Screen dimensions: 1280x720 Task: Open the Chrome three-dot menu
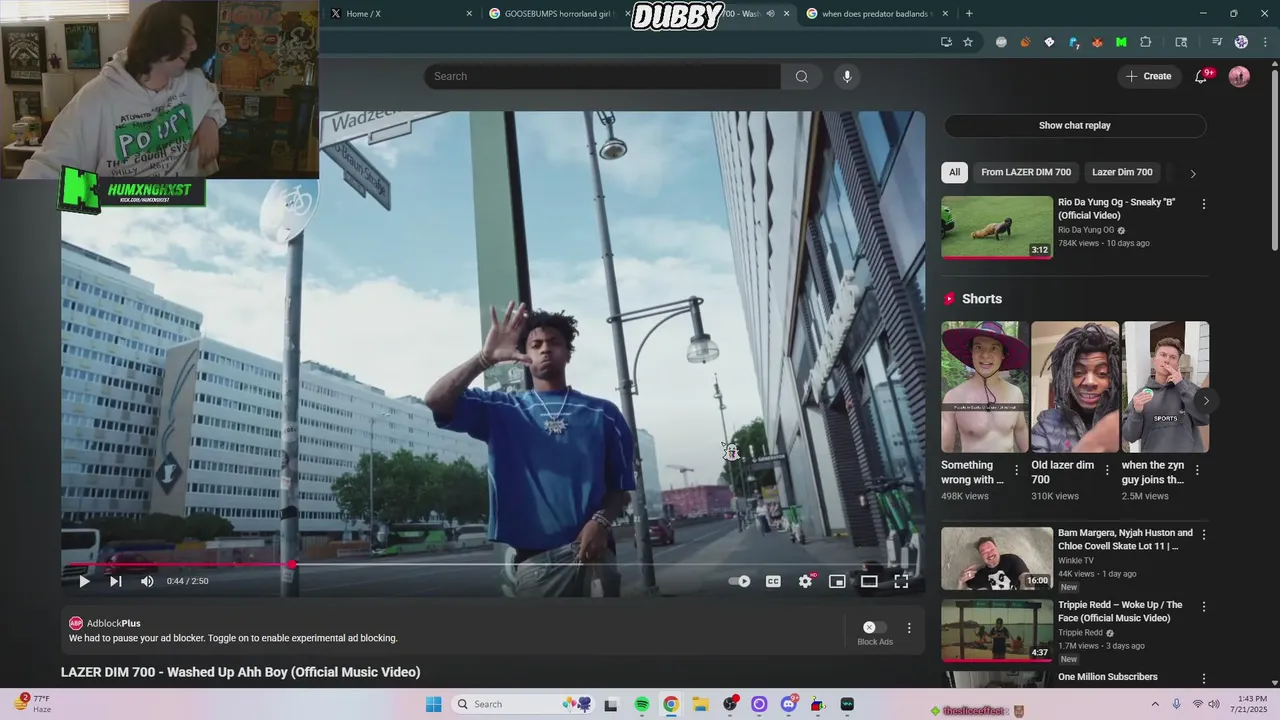(x=1266, y=42)
